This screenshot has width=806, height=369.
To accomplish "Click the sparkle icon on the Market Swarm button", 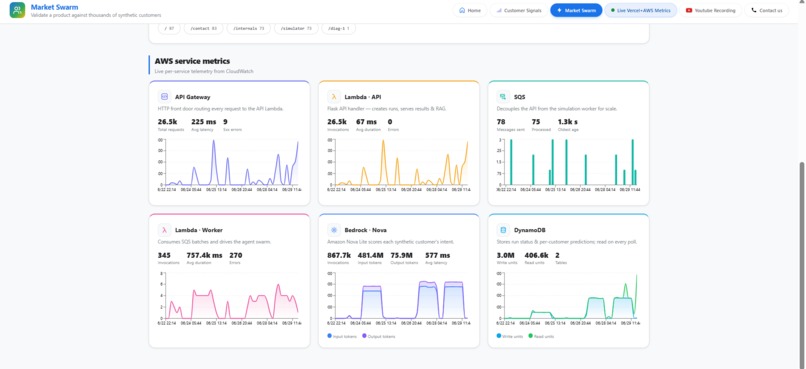I will click(x=559, y=10).
